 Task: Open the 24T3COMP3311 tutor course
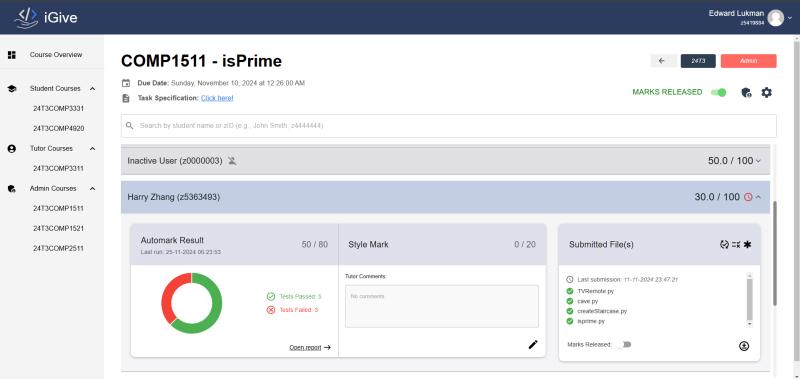tap(58, 168)
